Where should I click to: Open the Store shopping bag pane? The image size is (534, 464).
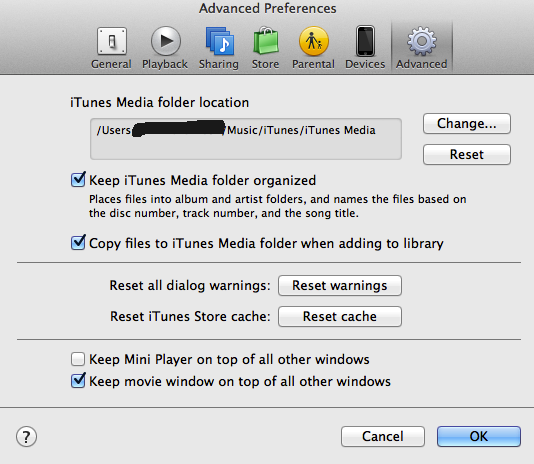pos(265,48)
